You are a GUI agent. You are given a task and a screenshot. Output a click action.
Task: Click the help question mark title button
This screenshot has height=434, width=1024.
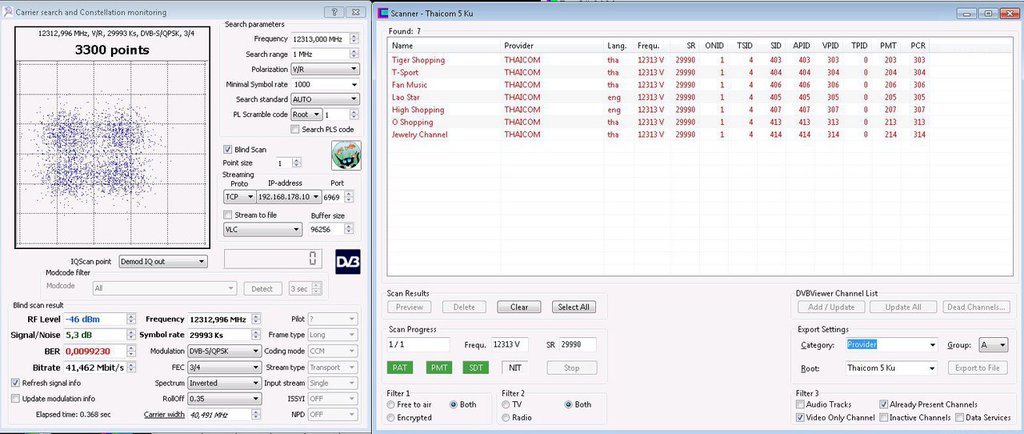tap(335, 11)
